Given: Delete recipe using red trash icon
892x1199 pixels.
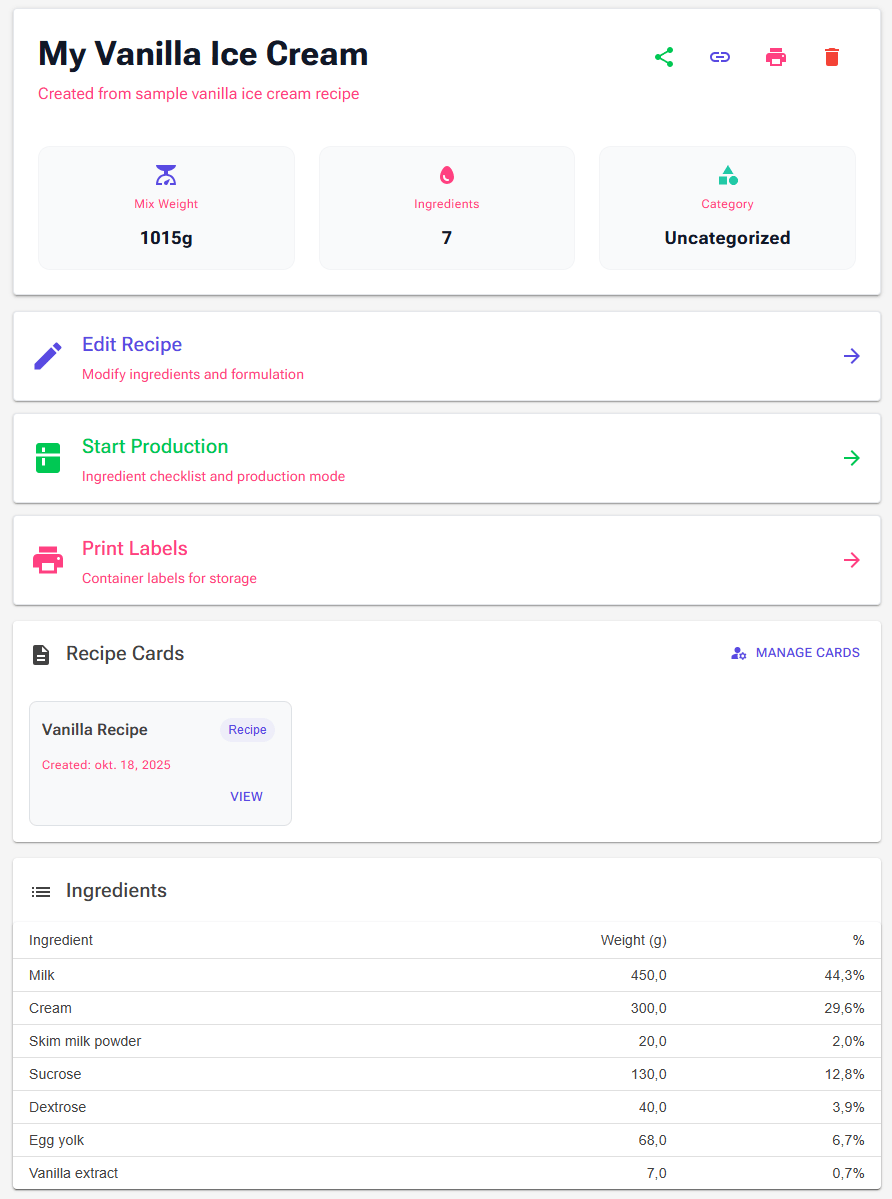Looking at the screenshot, I should tap(832, 57).
